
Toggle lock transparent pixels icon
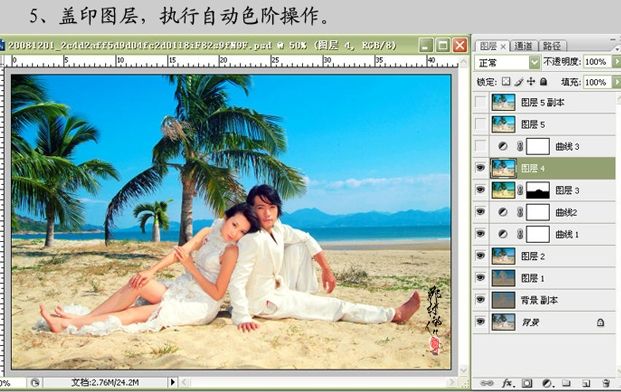coord(506,82)
